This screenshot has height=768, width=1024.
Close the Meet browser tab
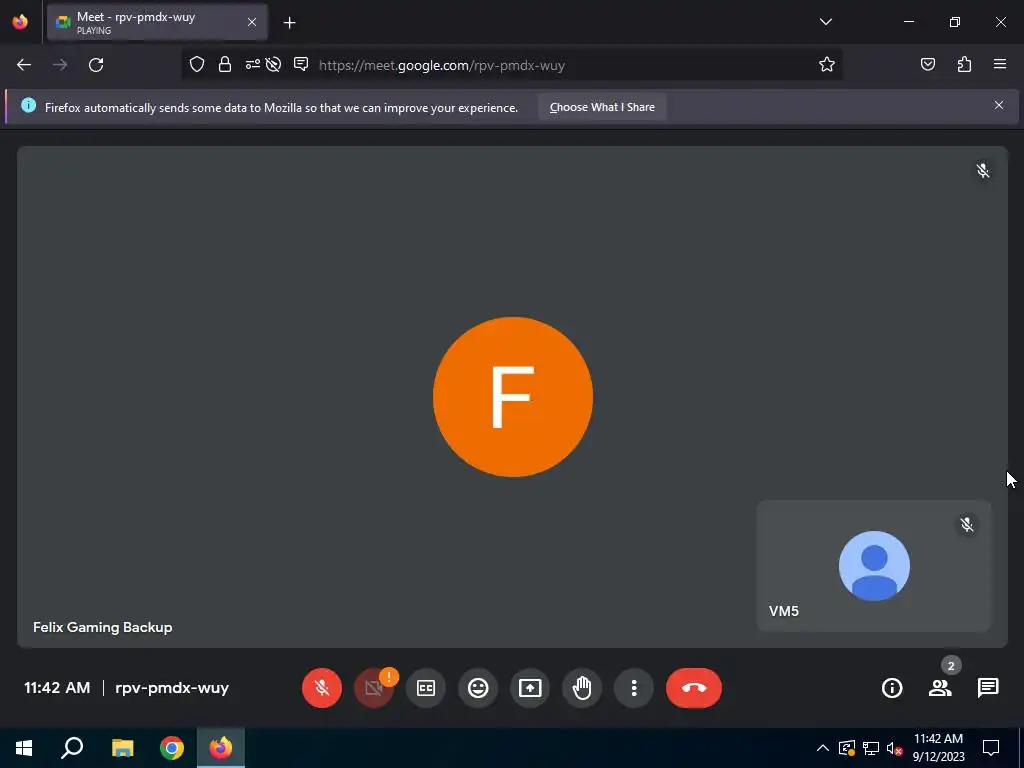tap(251, 22)
